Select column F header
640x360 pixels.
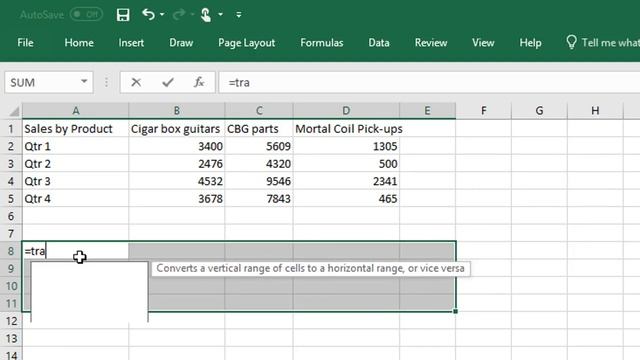[x=484, y=111]
